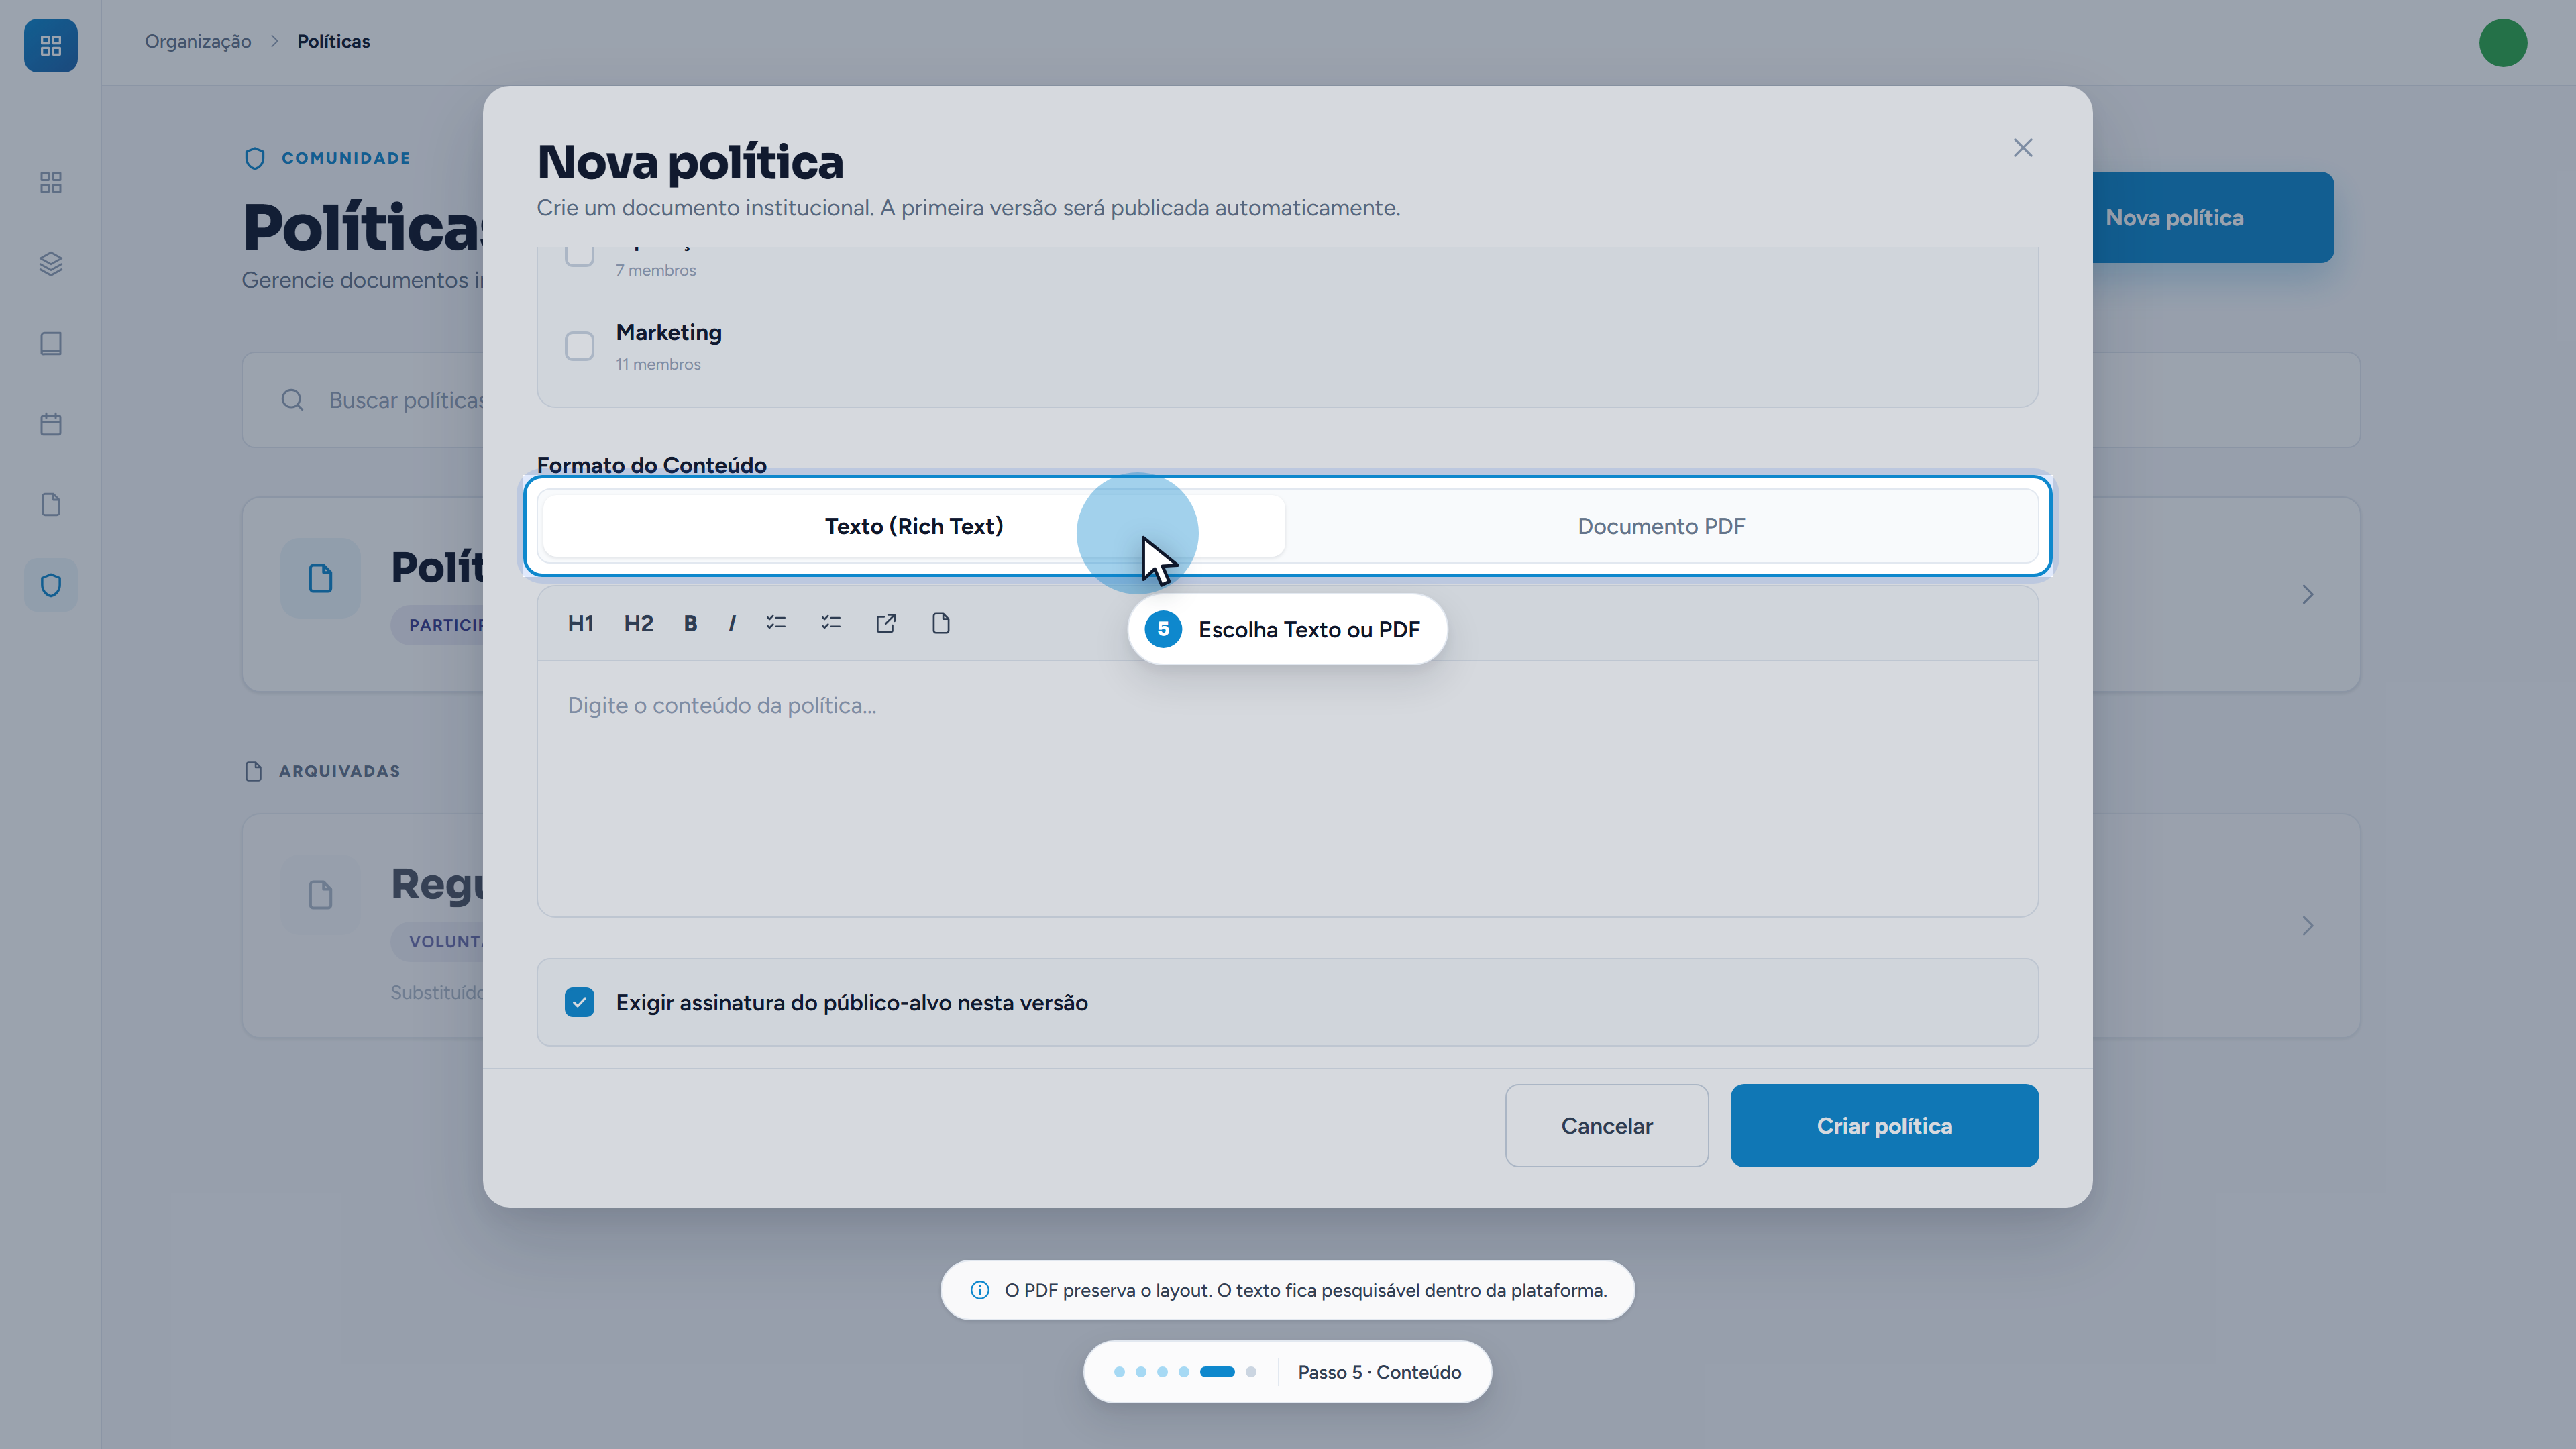Image resolution: width=2576 pixels, height=1449 pixels.
Task: Close the Nova política dialog
Action: tap(2022, 148)
